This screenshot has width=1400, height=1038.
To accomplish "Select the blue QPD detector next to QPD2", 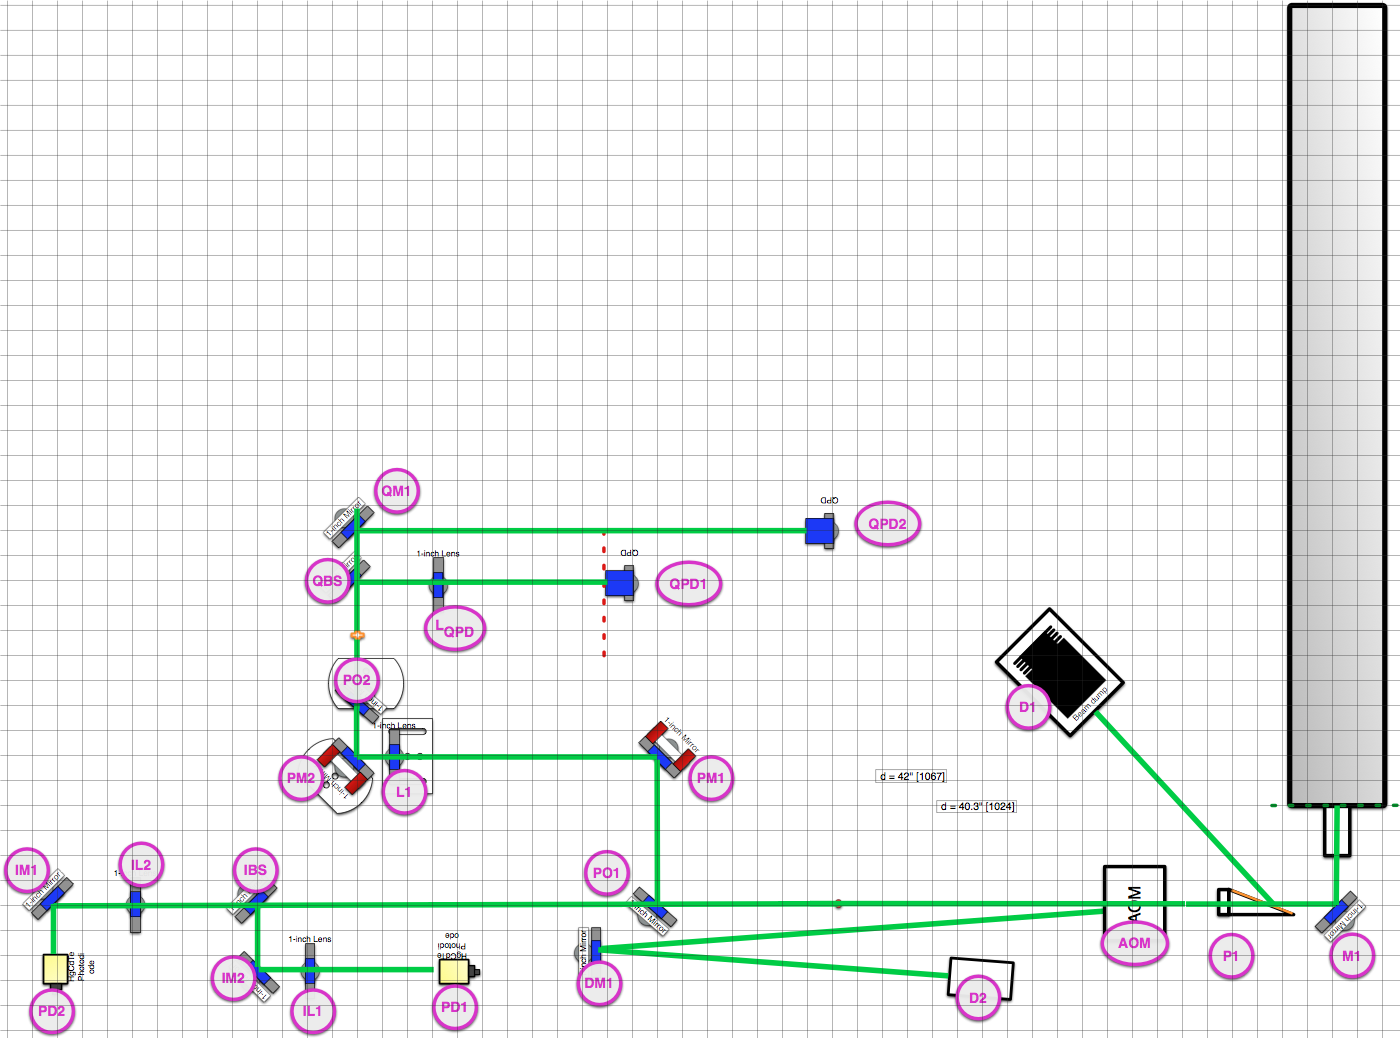I will 821,531.
